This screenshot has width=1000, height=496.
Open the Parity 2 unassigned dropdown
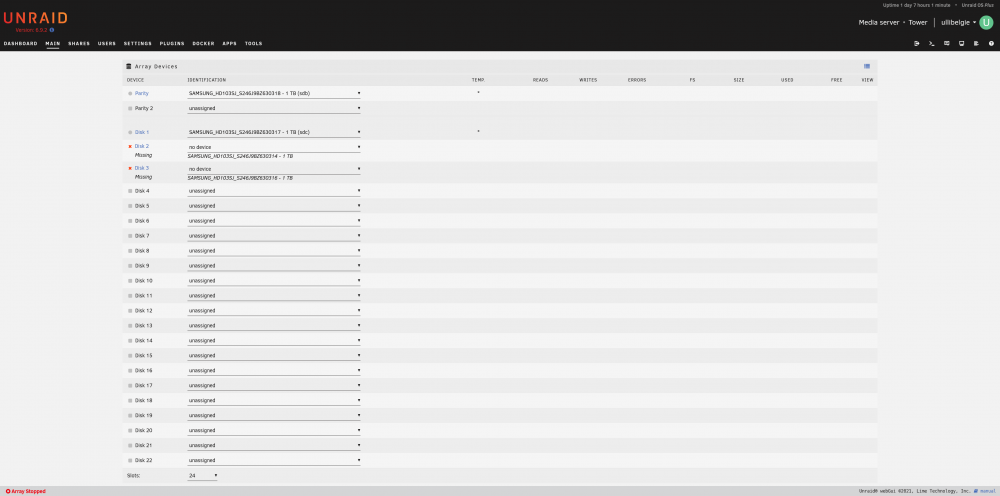(x=274, y=108)
